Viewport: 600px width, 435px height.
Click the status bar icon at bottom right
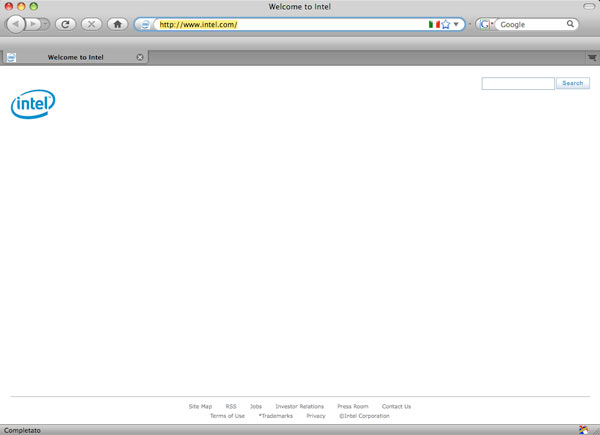[583, 429]
